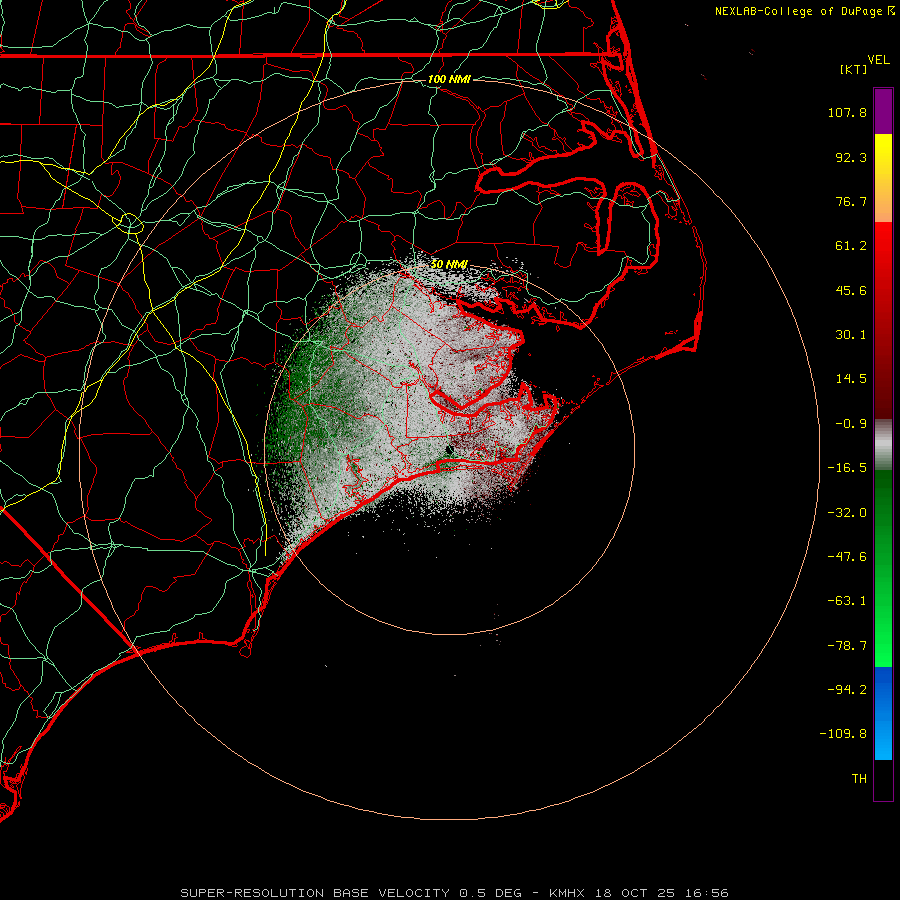
Task: Click the -94.2 value on the velocity scale
Action: [x=847, y=690]
